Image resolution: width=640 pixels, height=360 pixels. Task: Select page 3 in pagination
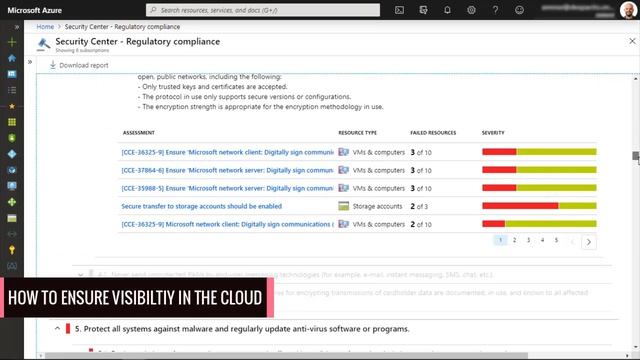click(528, 240)
